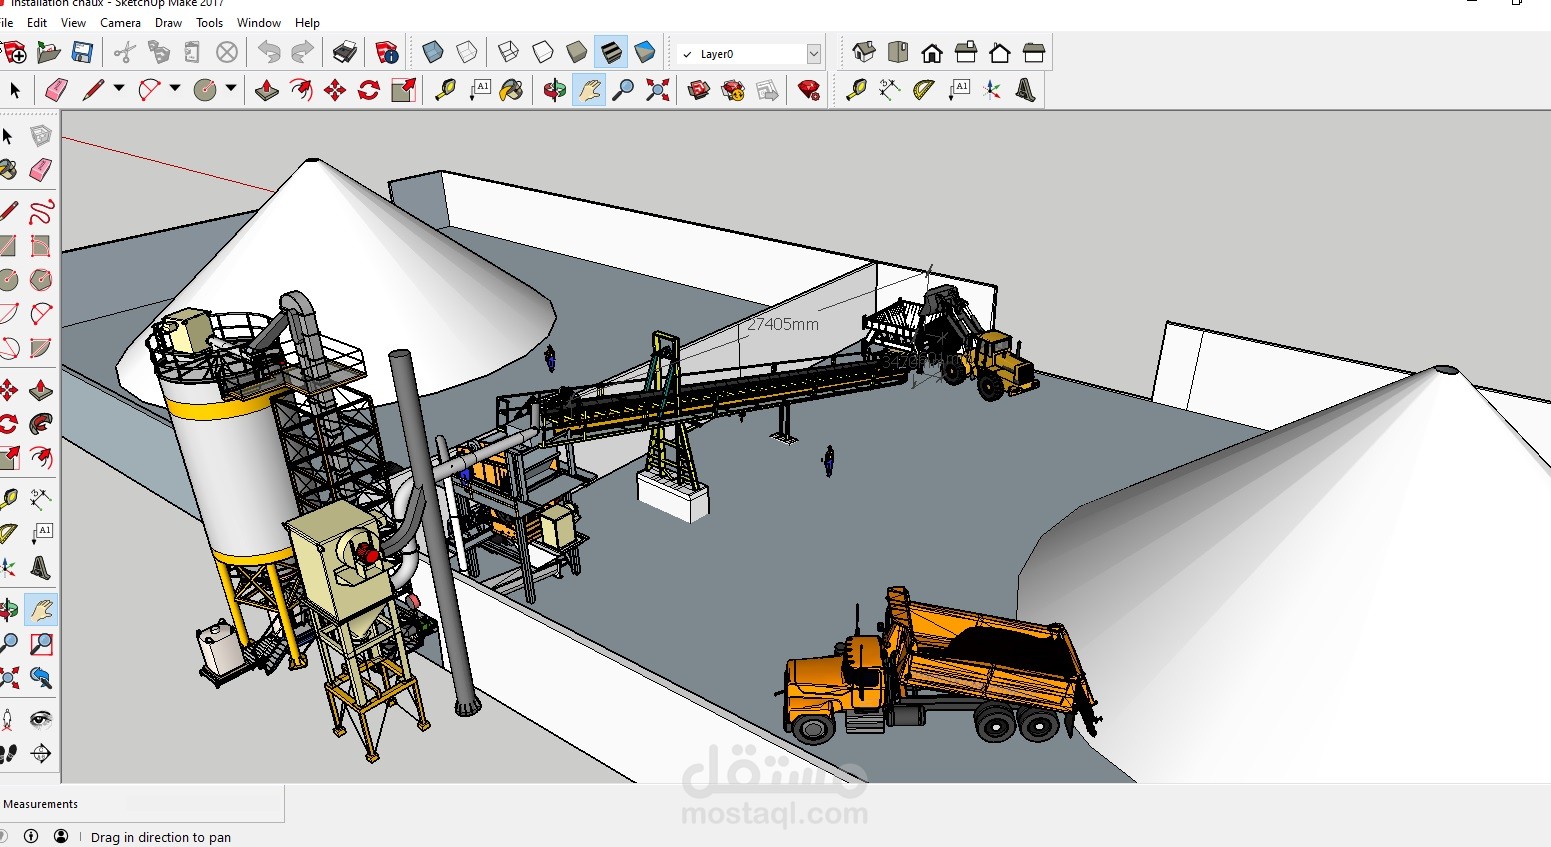Open the Window menu
This screenshot has width=1551, height=847.
tap(259, 23)
